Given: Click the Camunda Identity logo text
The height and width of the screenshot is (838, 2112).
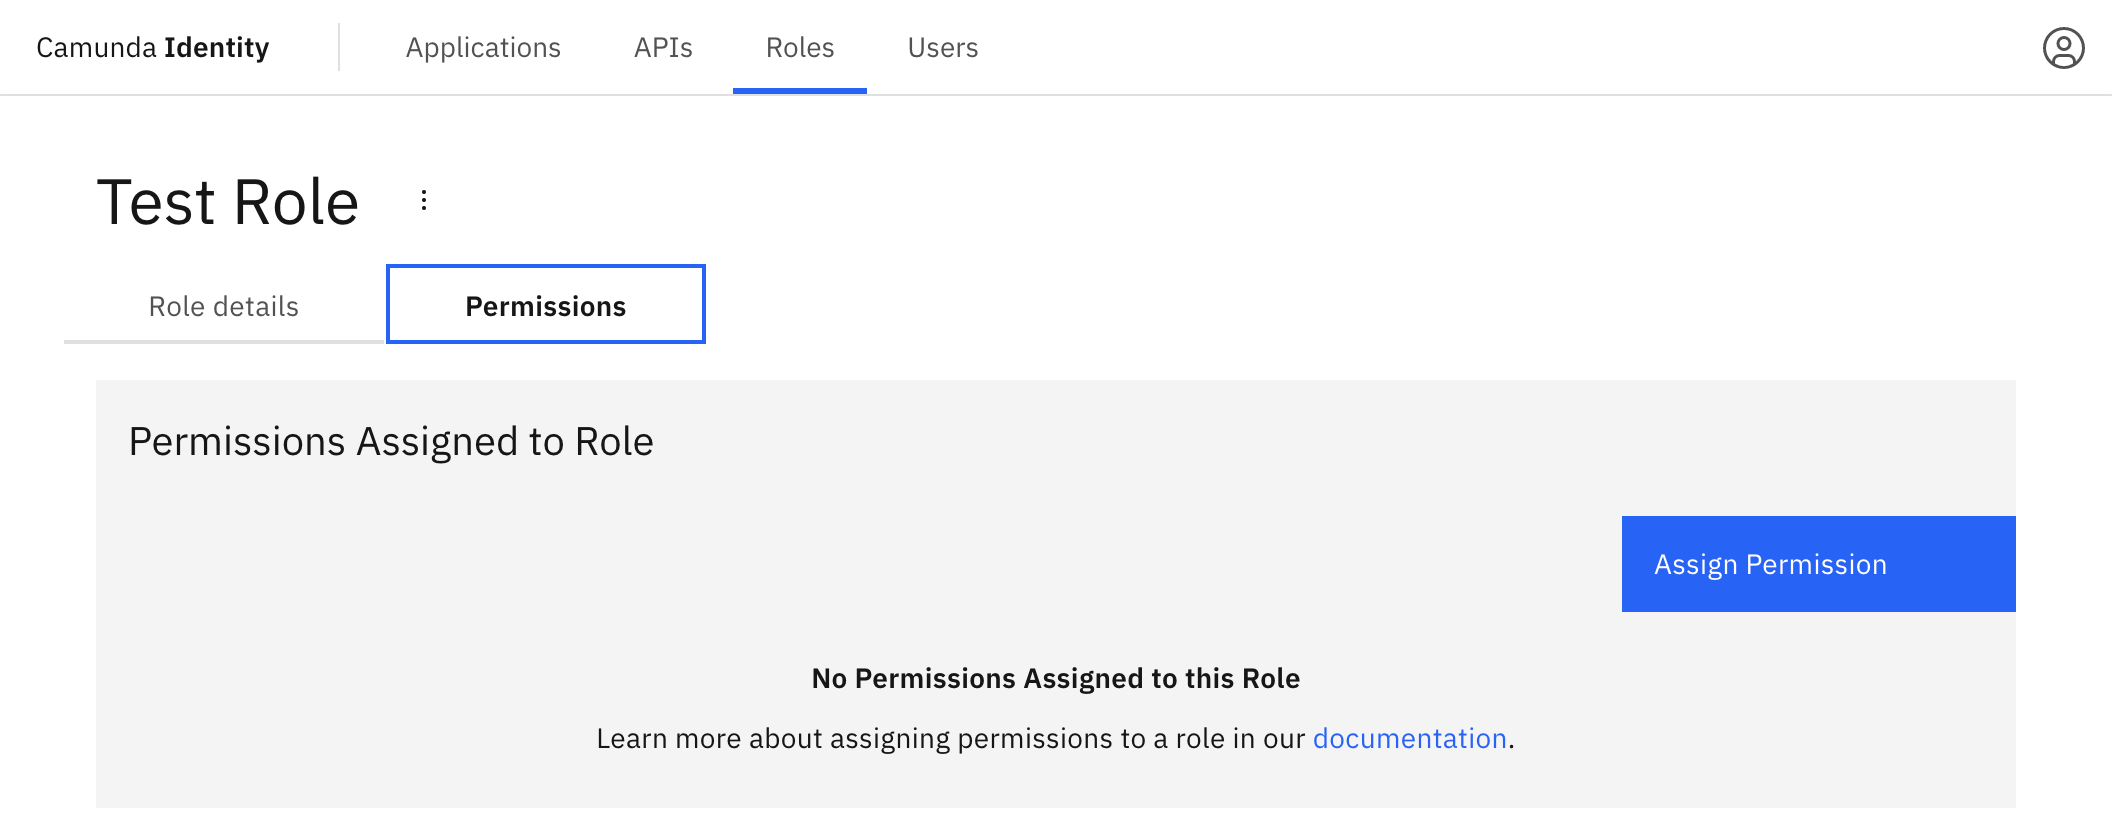Looking at the screenshot, I should pos(153,48).
